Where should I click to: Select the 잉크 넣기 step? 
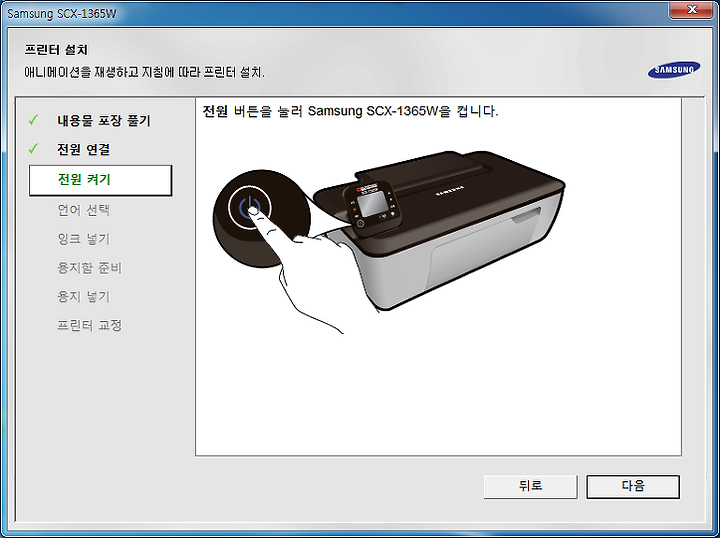click(x=84, y=239)
